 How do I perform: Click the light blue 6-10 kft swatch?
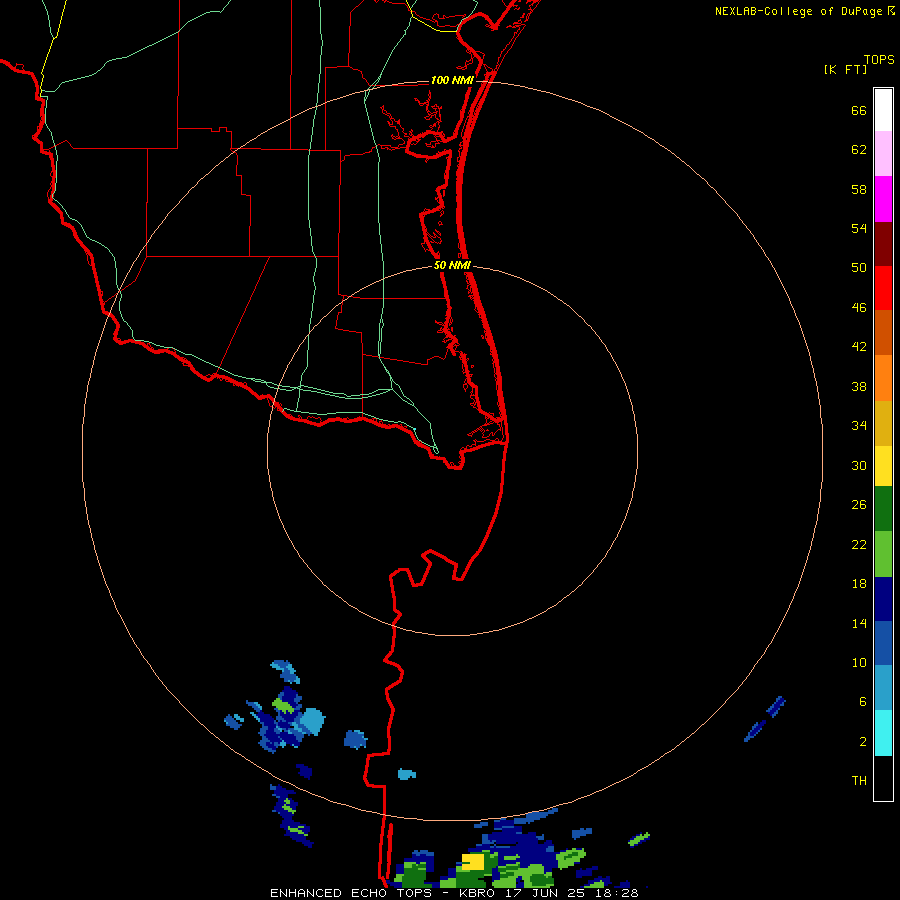click(883, 688)
